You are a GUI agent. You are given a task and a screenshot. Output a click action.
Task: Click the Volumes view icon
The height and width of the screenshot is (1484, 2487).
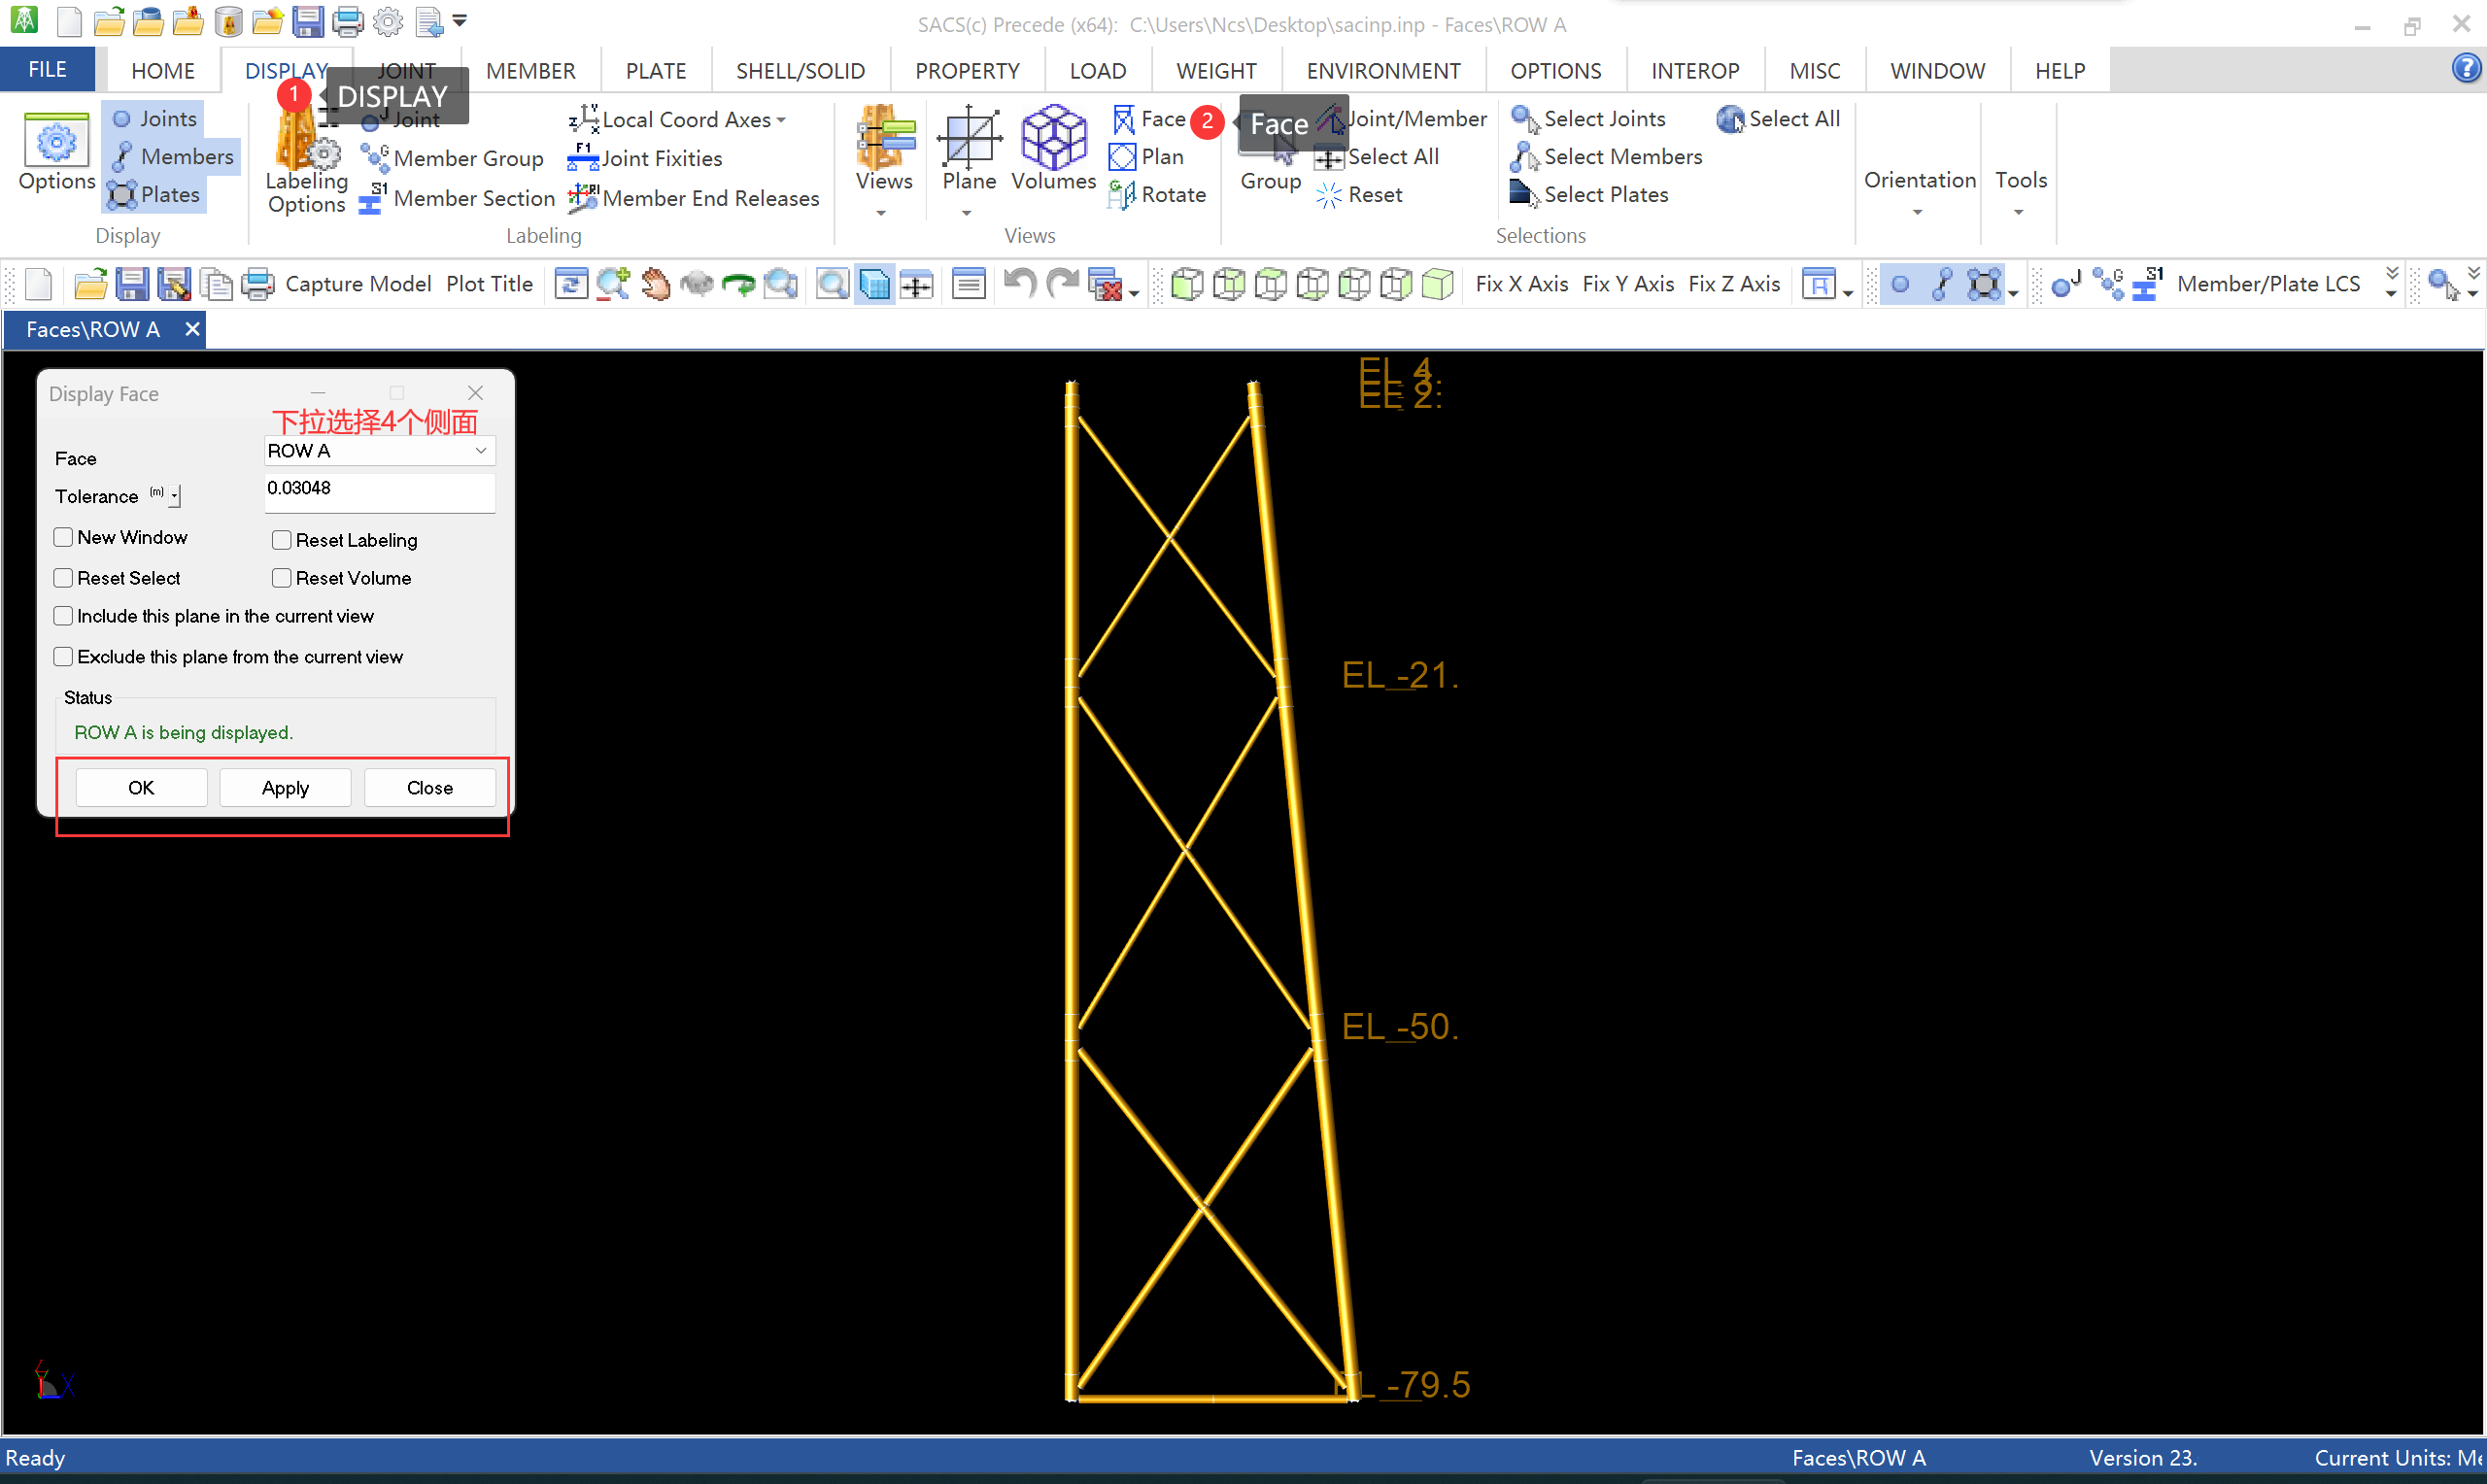pyautogui.click(x=1053, y=148)
